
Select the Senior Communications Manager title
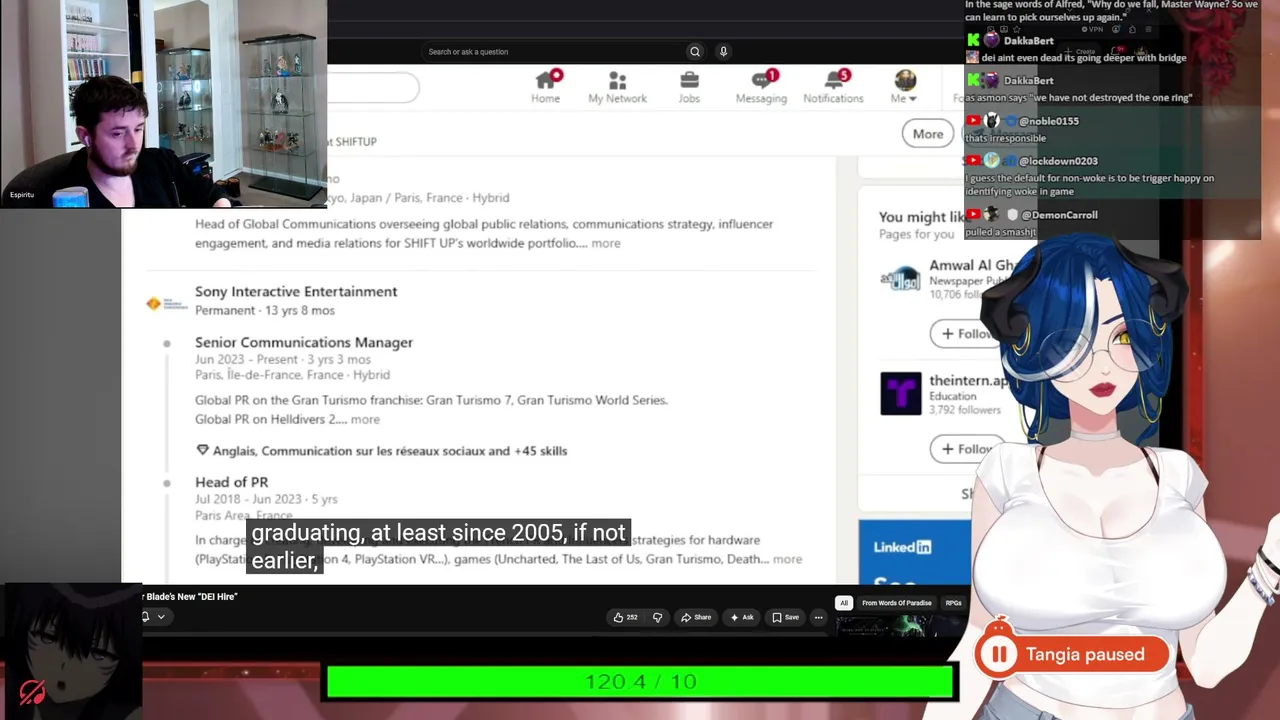point(304,342)
